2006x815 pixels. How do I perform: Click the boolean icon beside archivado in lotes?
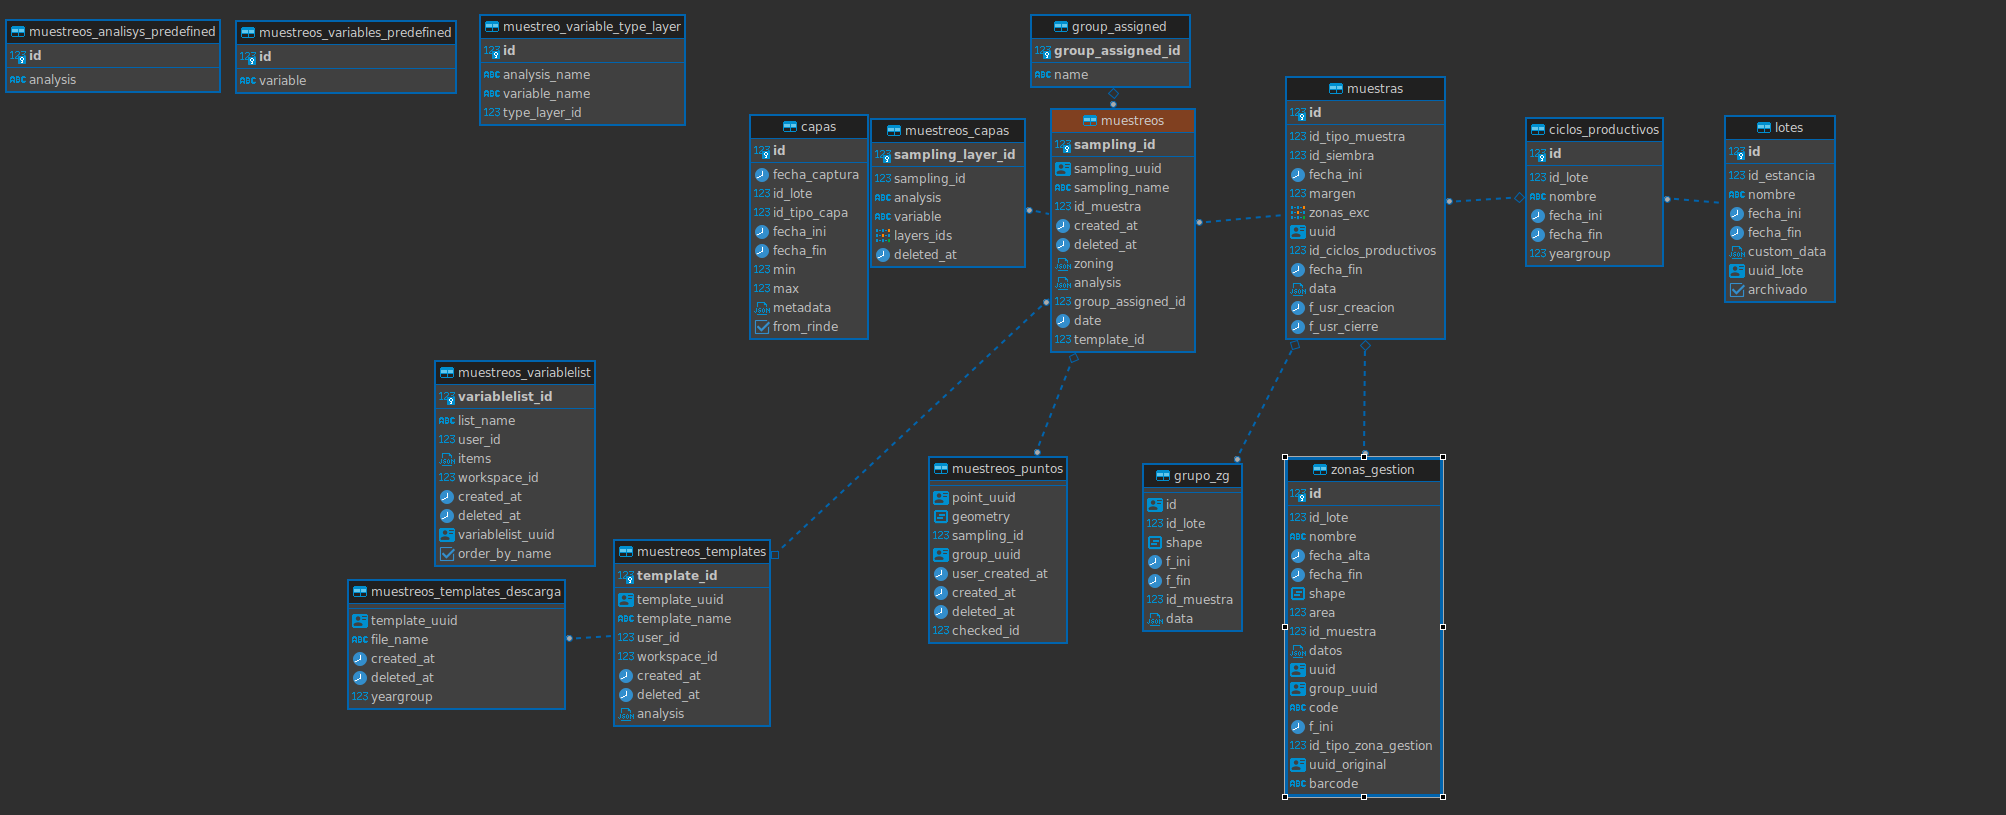1737,290
